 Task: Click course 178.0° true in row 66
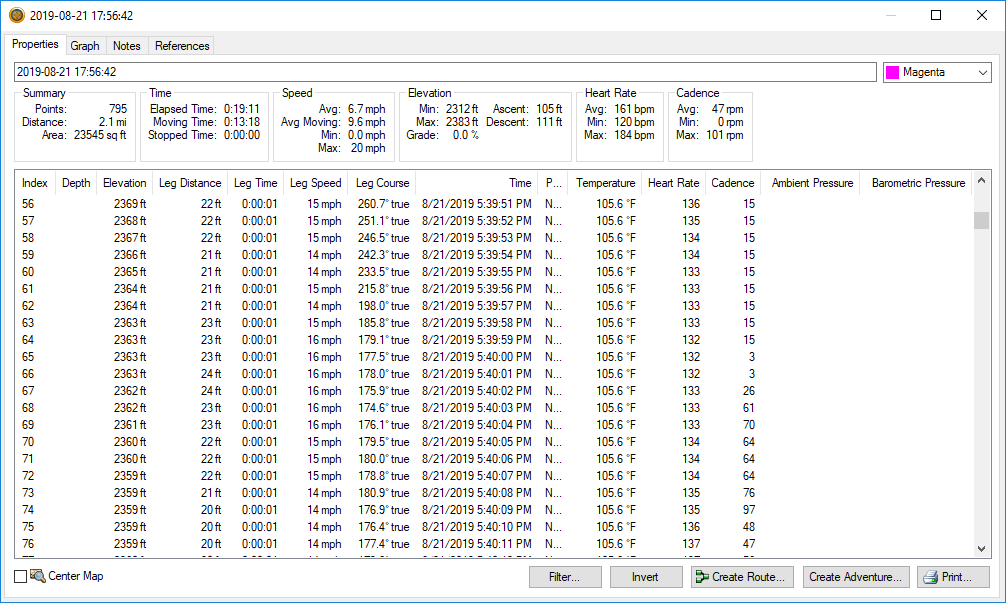click(384, 374)
